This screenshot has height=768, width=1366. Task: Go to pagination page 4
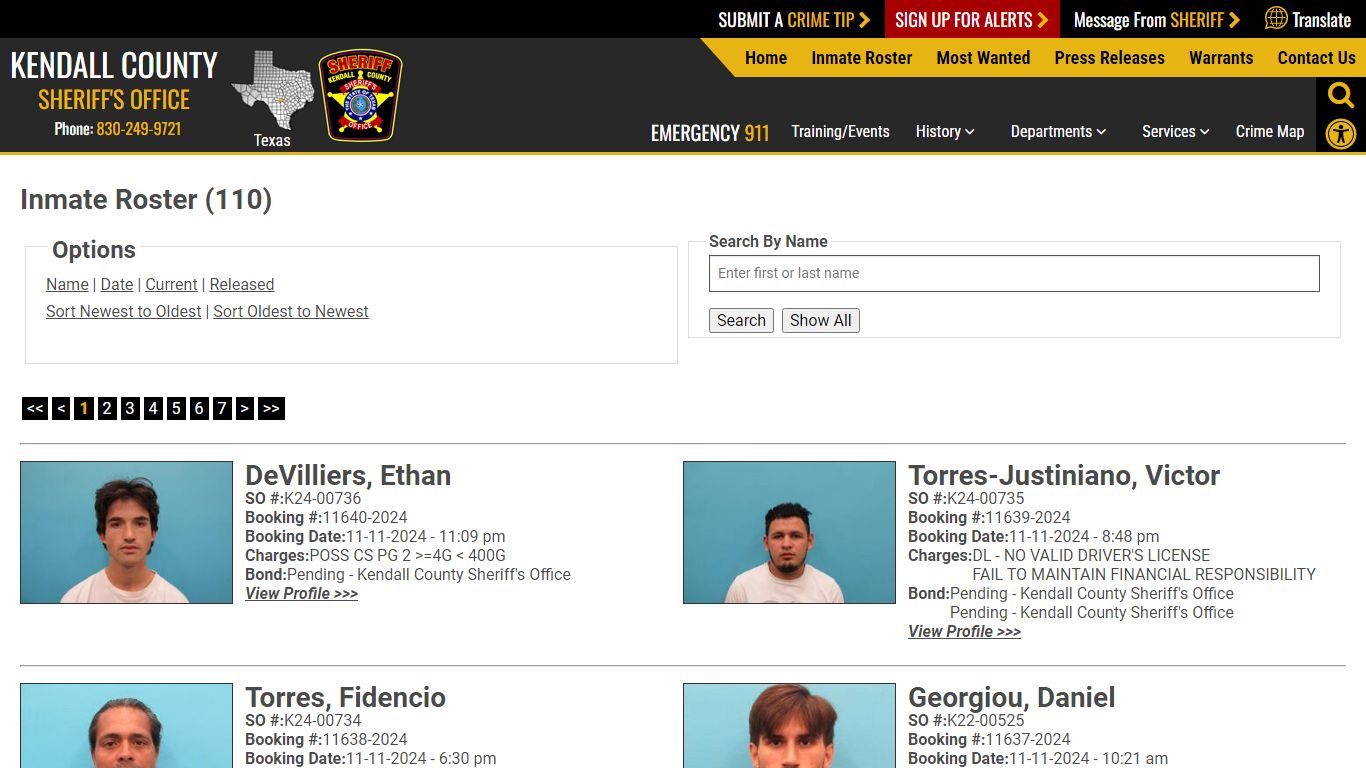point(153,408)
